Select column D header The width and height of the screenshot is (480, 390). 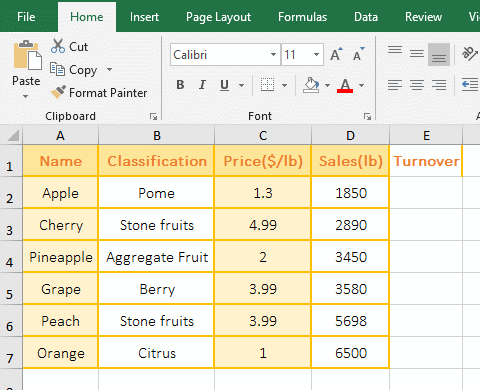point(350,135)
